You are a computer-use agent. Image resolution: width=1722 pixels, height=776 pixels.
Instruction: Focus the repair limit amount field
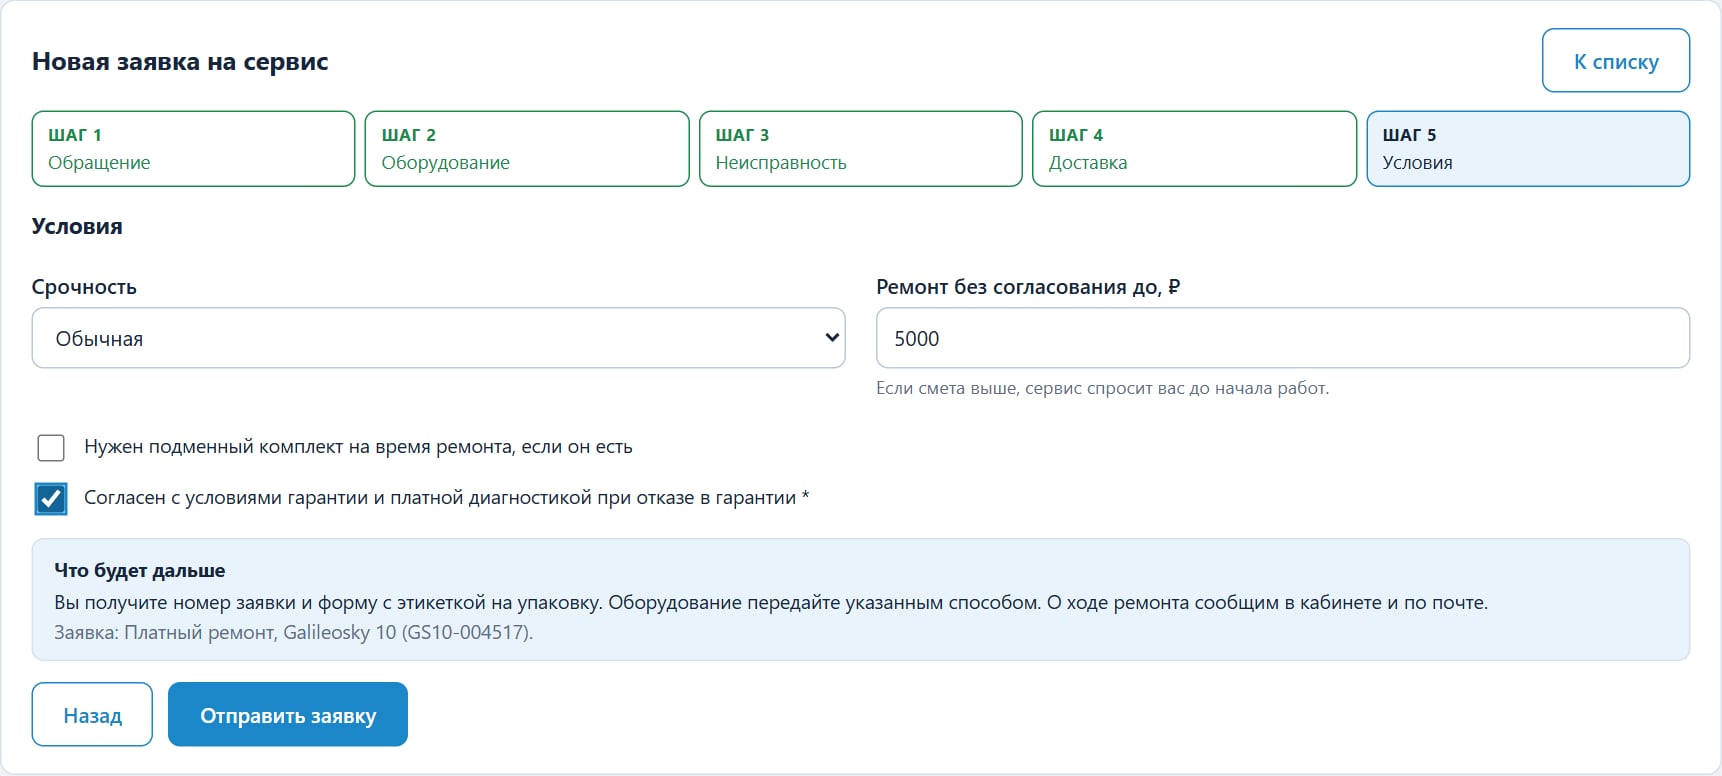tap(1283, 338)
